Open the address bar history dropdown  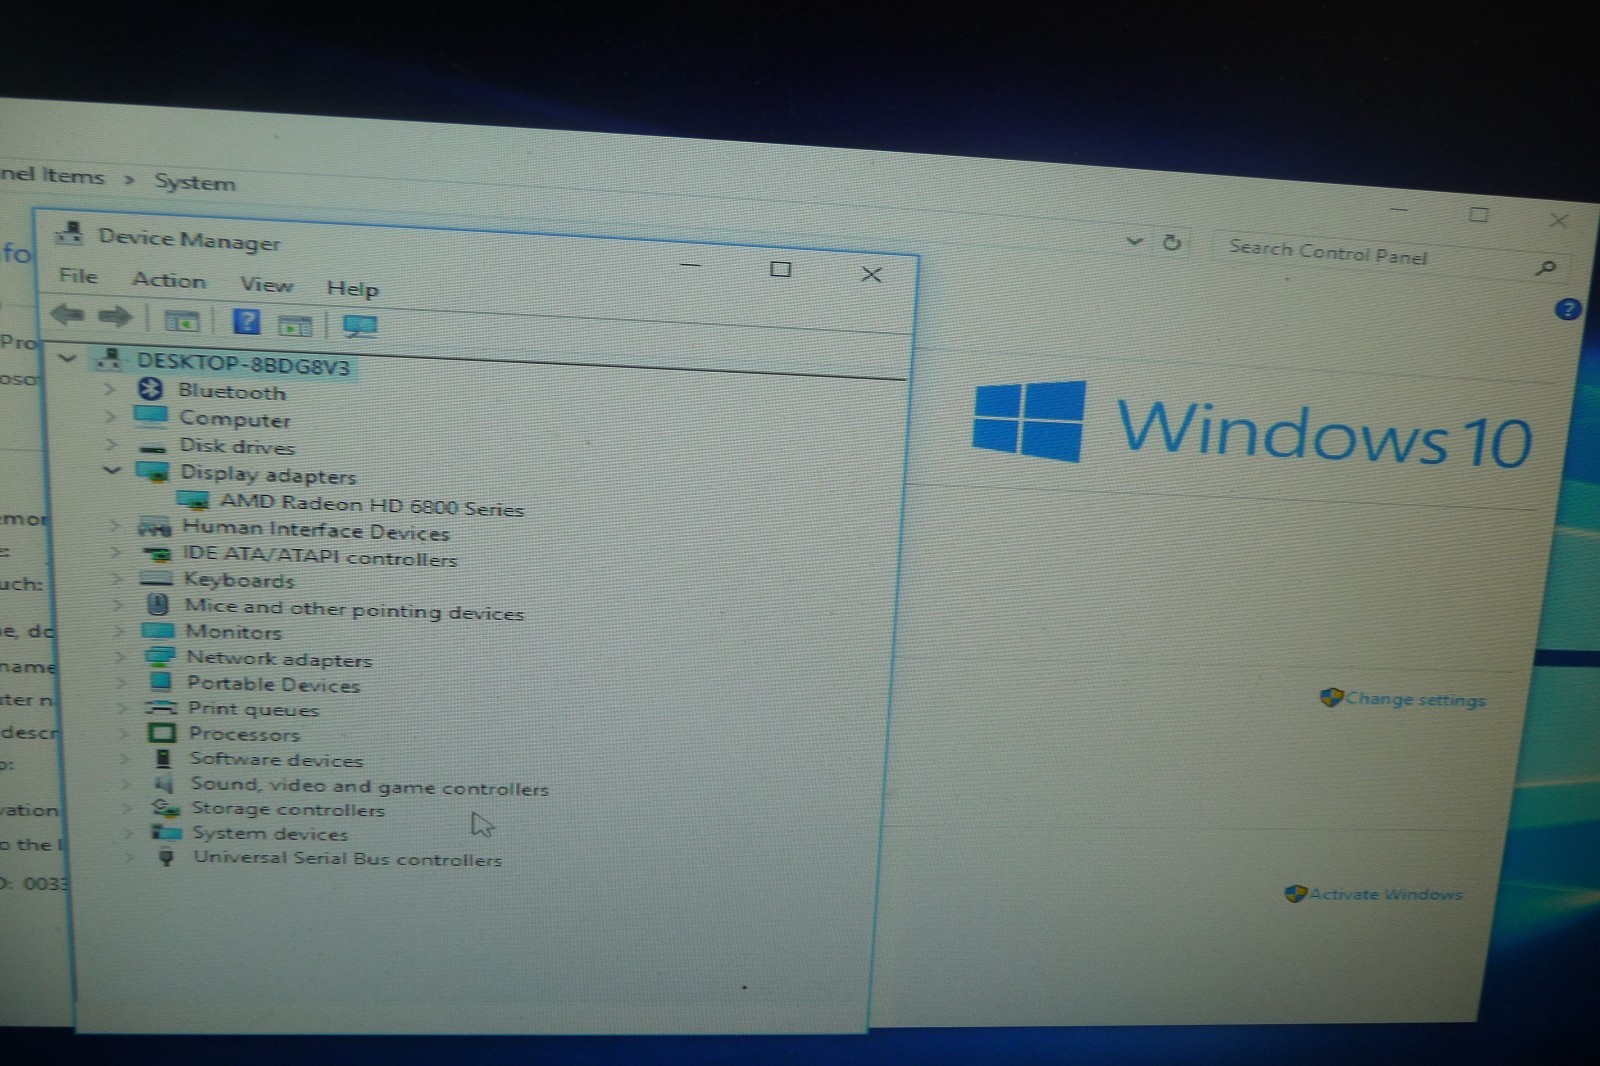[1134, 241]
